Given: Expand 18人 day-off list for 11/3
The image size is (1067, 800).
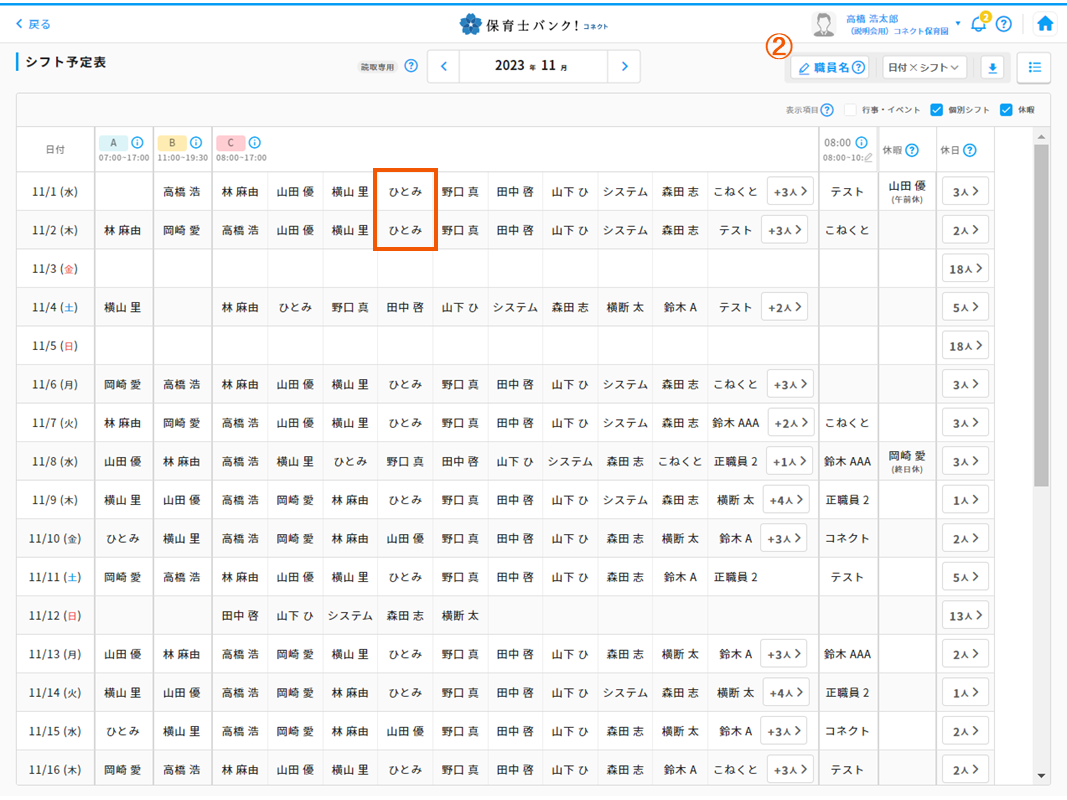Looking at the screenshot, I should [x=965, y=269].
